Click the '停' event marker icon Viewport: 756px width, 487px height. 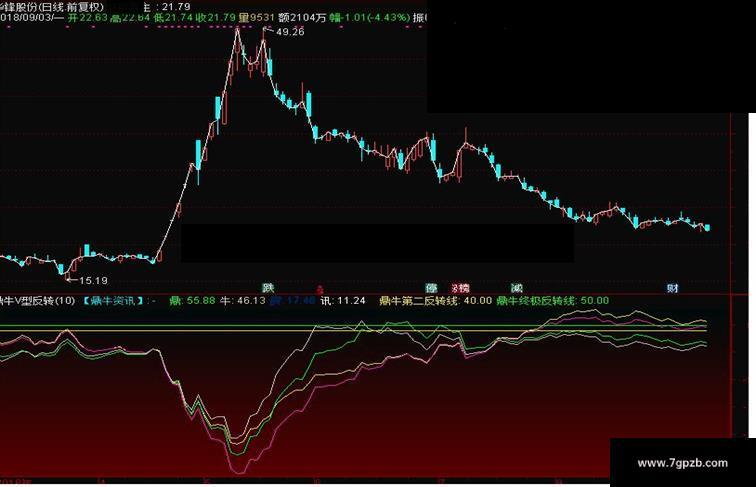coord(432,288)
